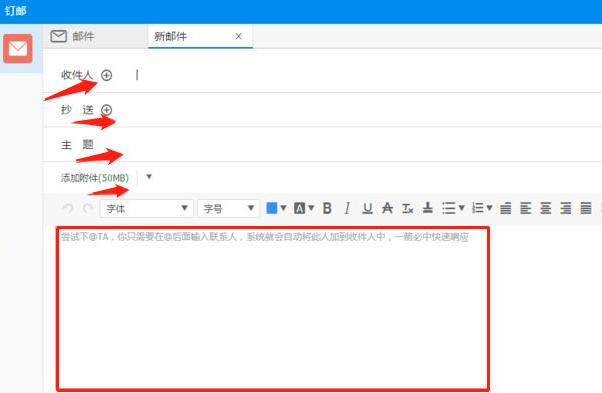Apply a numbered list
Screen dimensions: 602x393
[478, 208]
